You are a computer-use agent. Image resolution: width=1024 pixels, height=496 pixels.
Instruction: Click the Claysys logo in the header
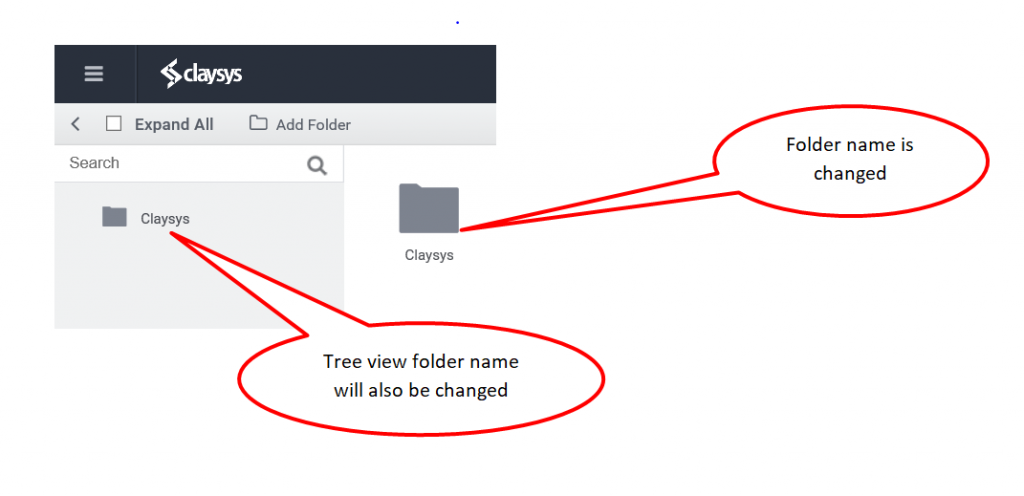(201, 74)
